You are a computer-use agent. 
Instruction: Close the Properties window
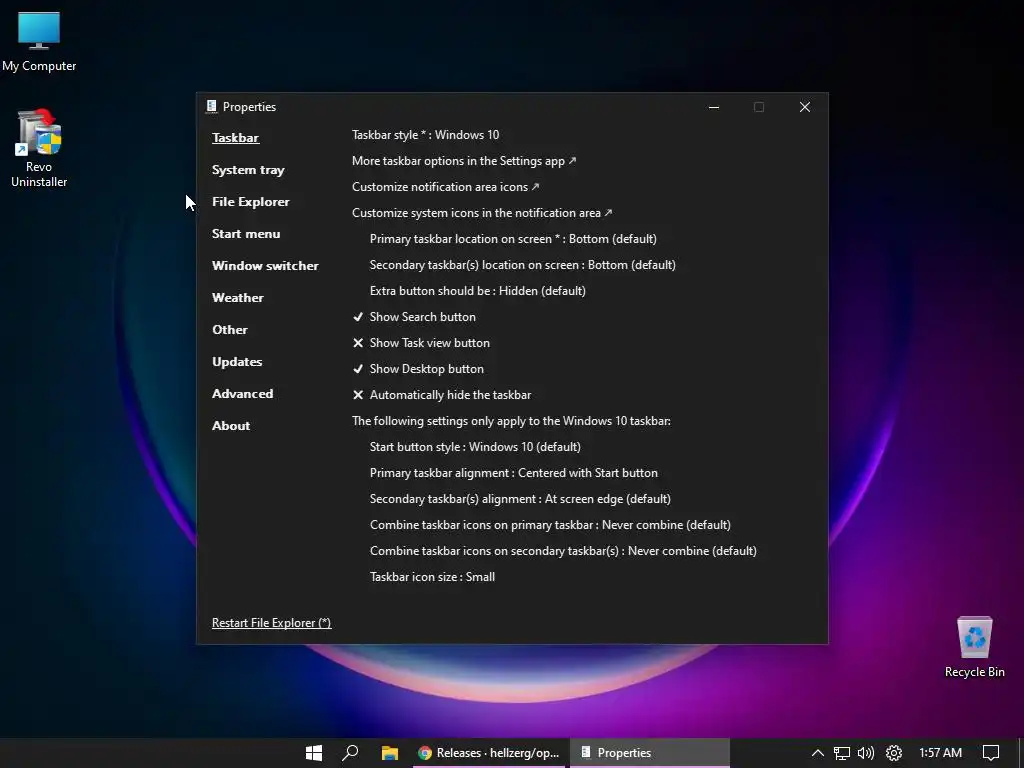pos(805,107)
